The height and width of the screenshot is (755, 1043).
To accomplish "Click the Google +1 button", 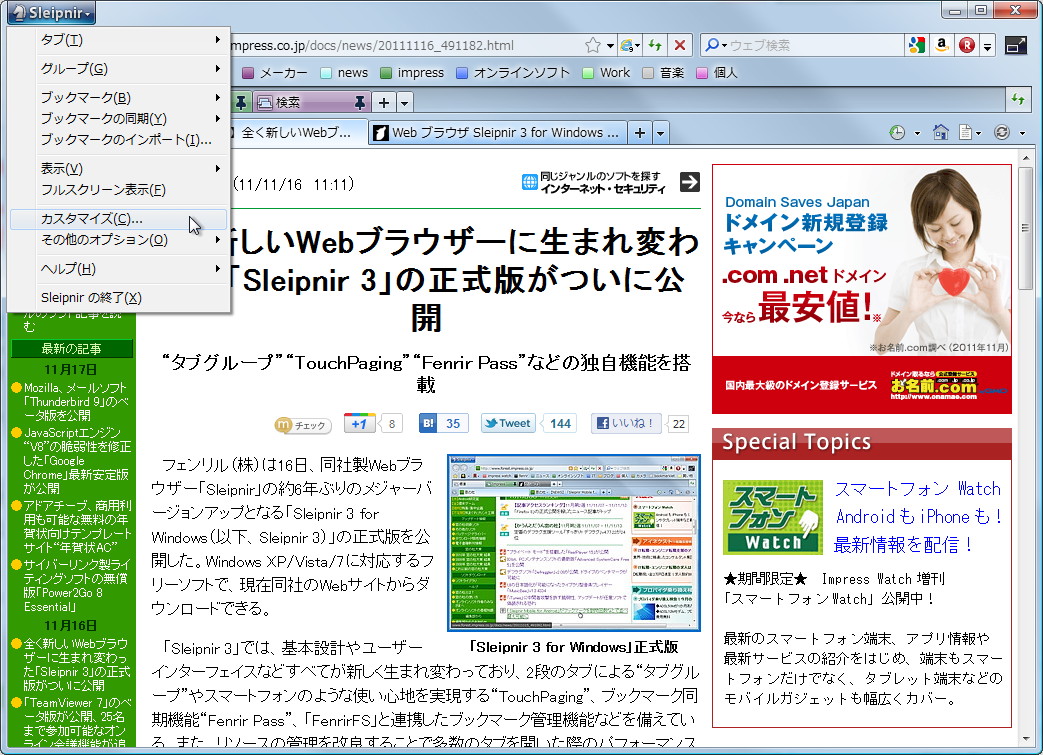I will 359,423.
